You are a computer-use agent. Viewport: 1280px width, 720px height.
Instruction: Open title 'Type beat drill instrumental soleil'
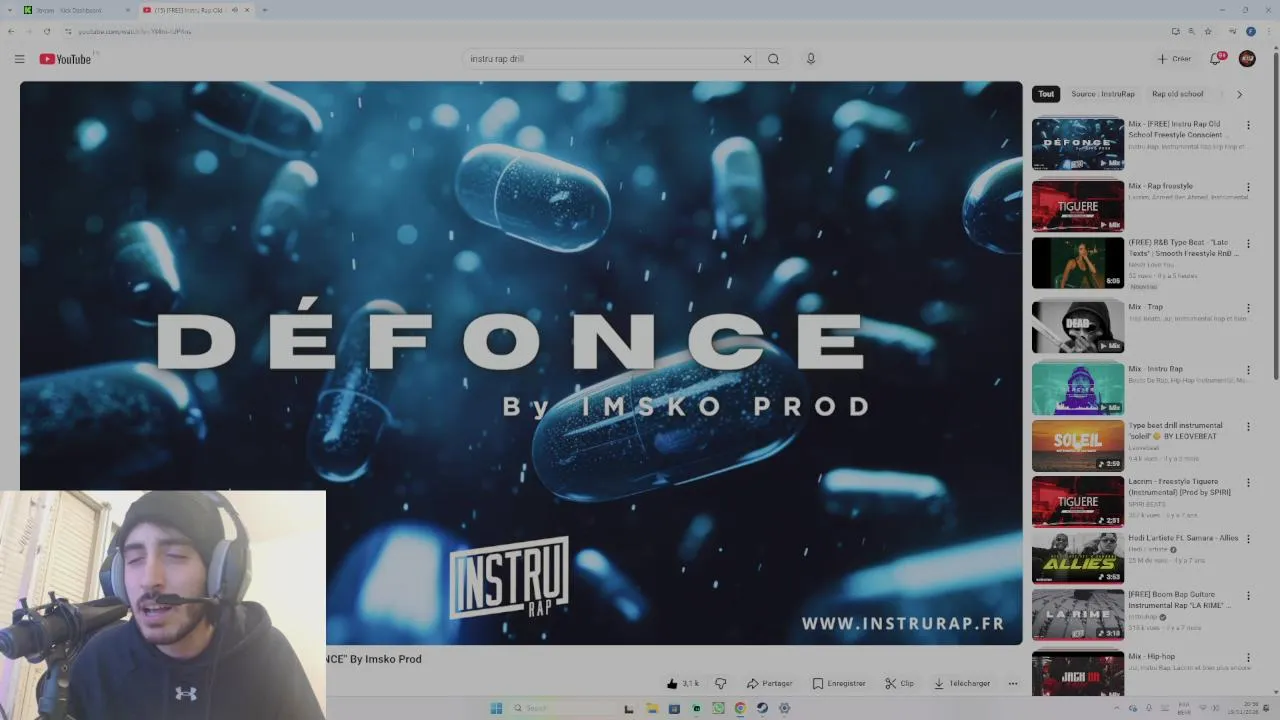click(1176, 431)
